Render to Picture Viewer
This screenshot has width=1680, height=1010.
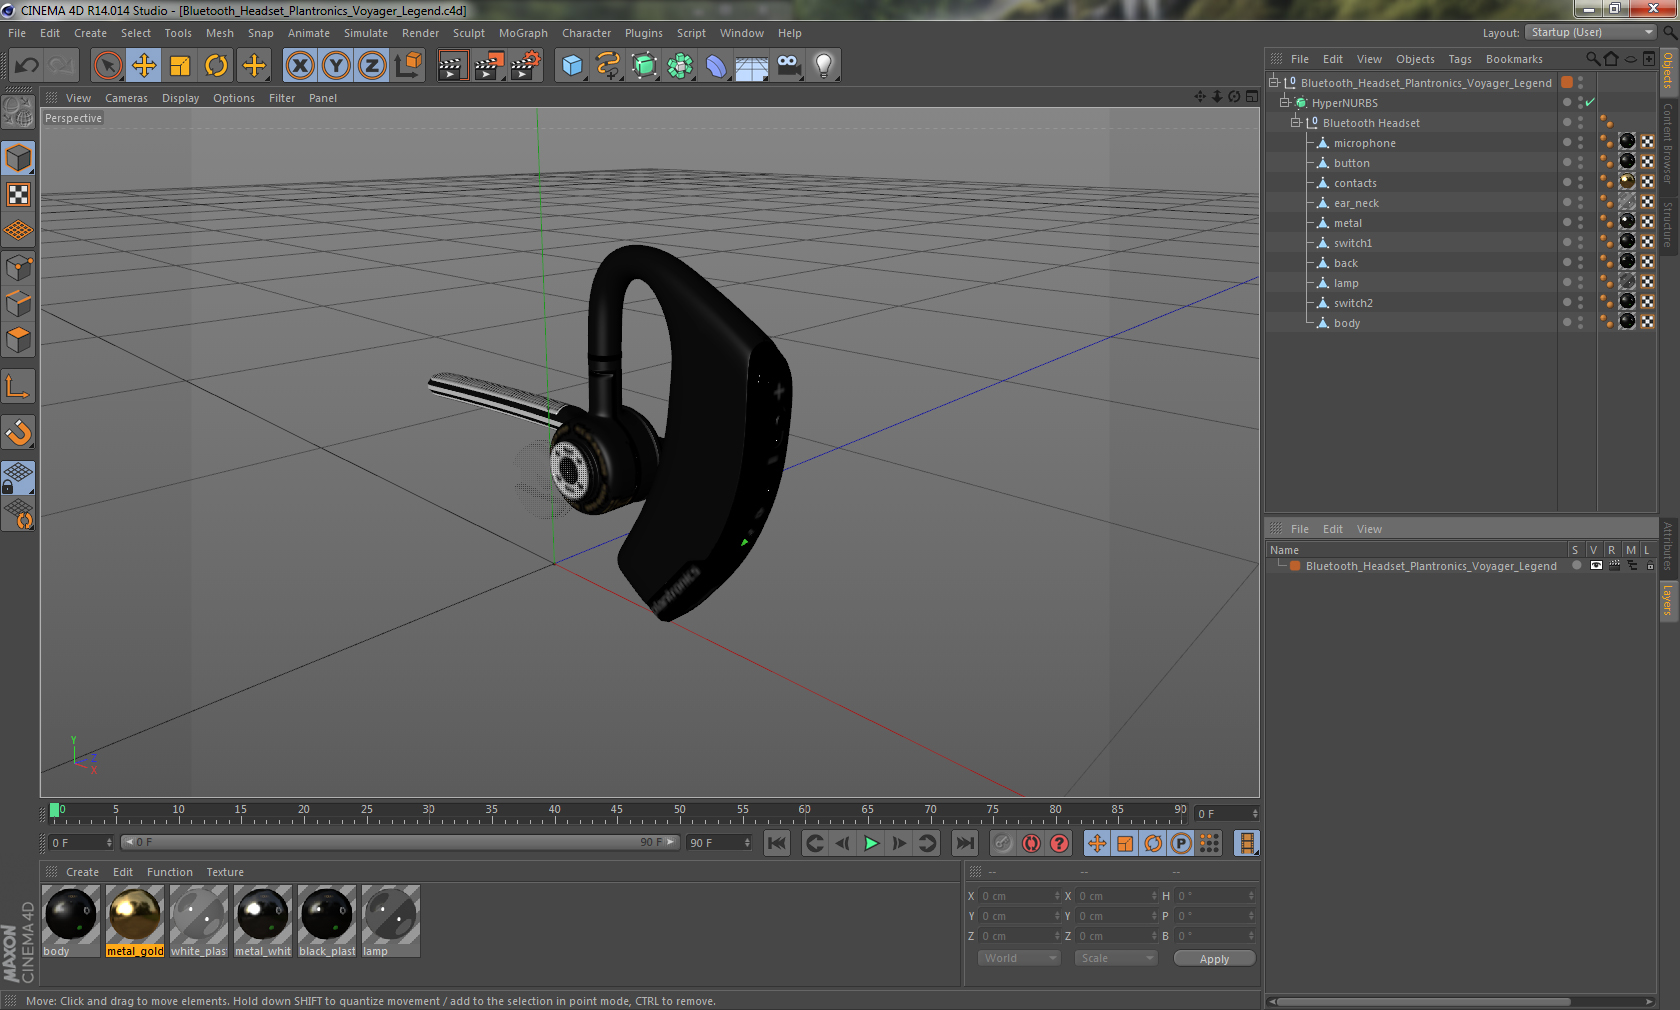click(x=489, y=66)
